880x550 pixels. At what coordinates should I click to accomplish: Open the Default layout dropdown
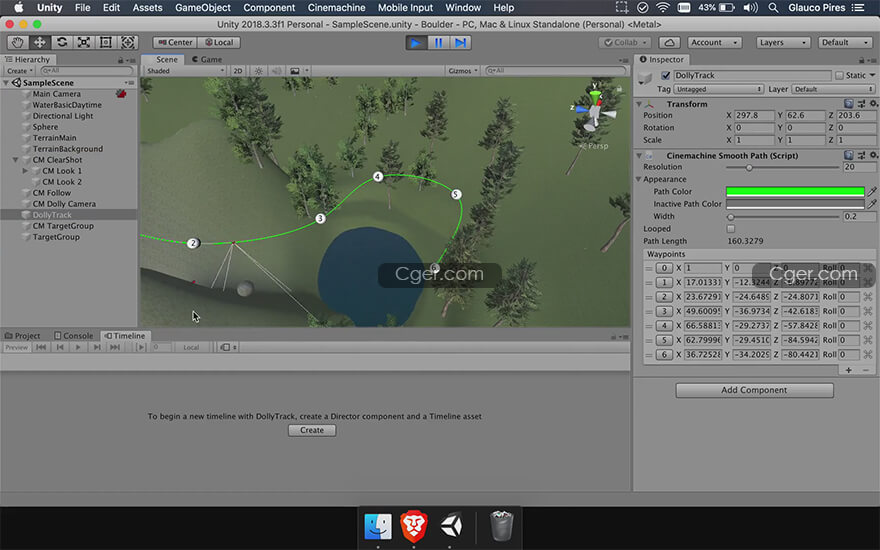(844, 43)
